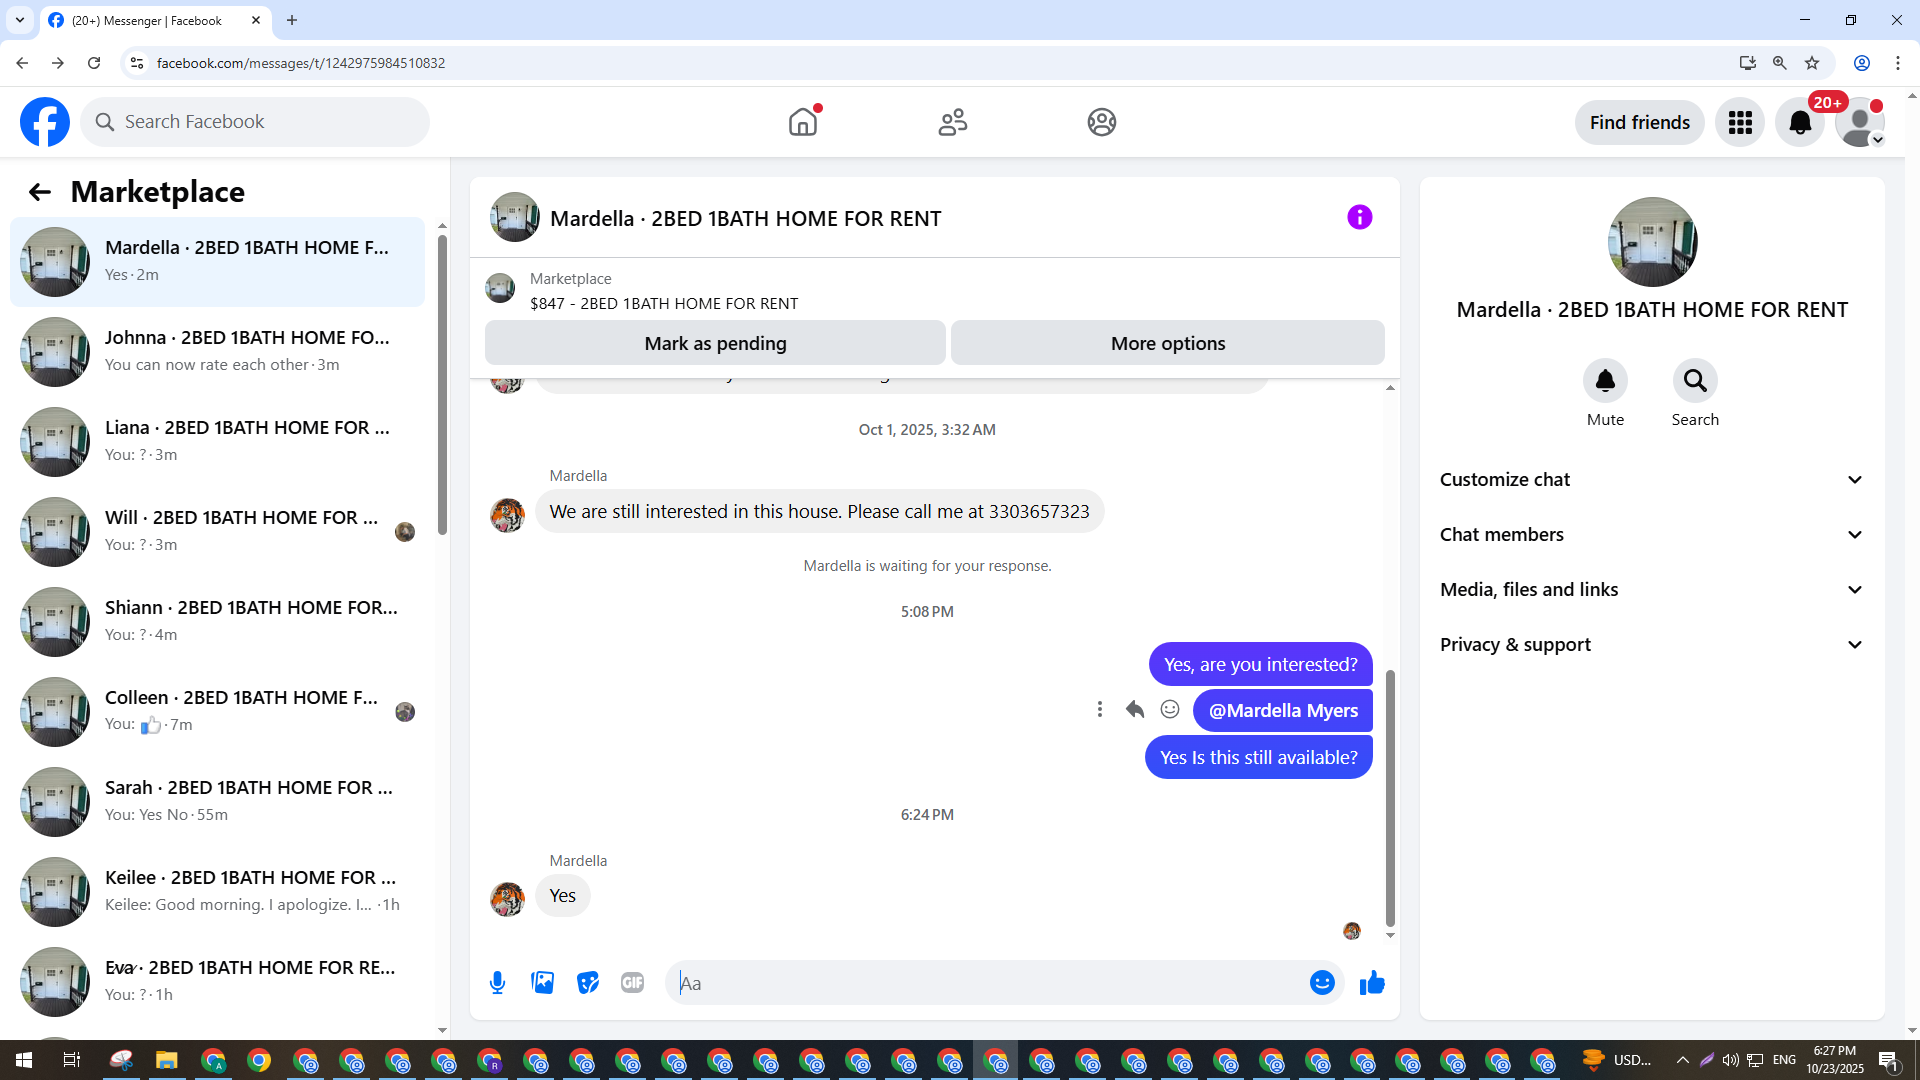1920x1080 pixels.
Task: Click the More options button
Action: [1167, 343]
